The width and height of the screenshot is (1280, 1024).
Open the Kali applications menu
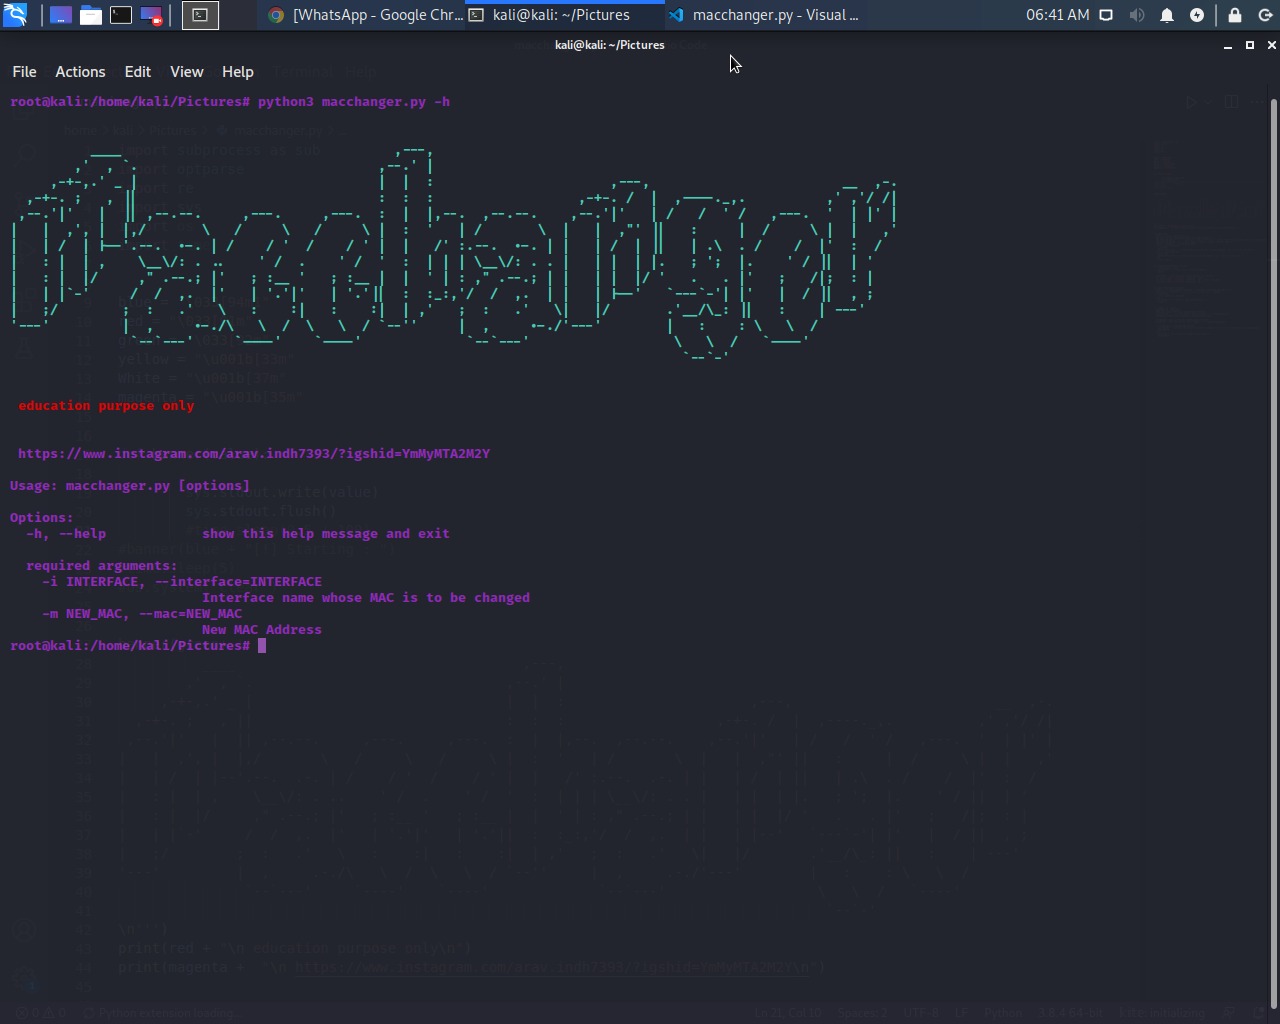[14, 14]
